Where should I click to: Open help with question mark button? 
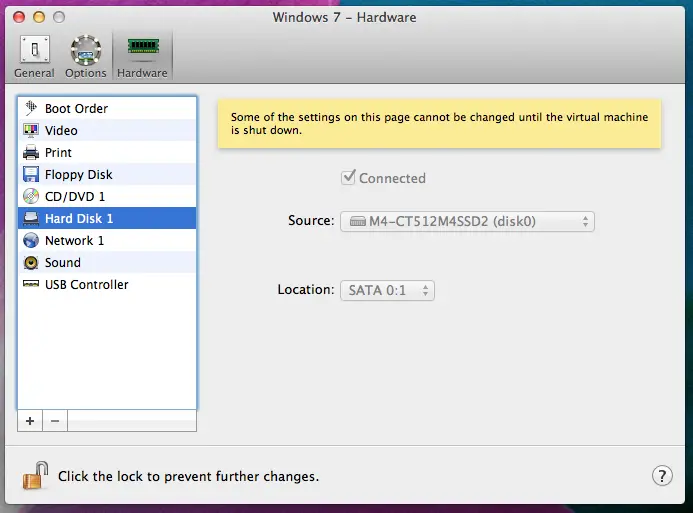[x=661, y=475]
